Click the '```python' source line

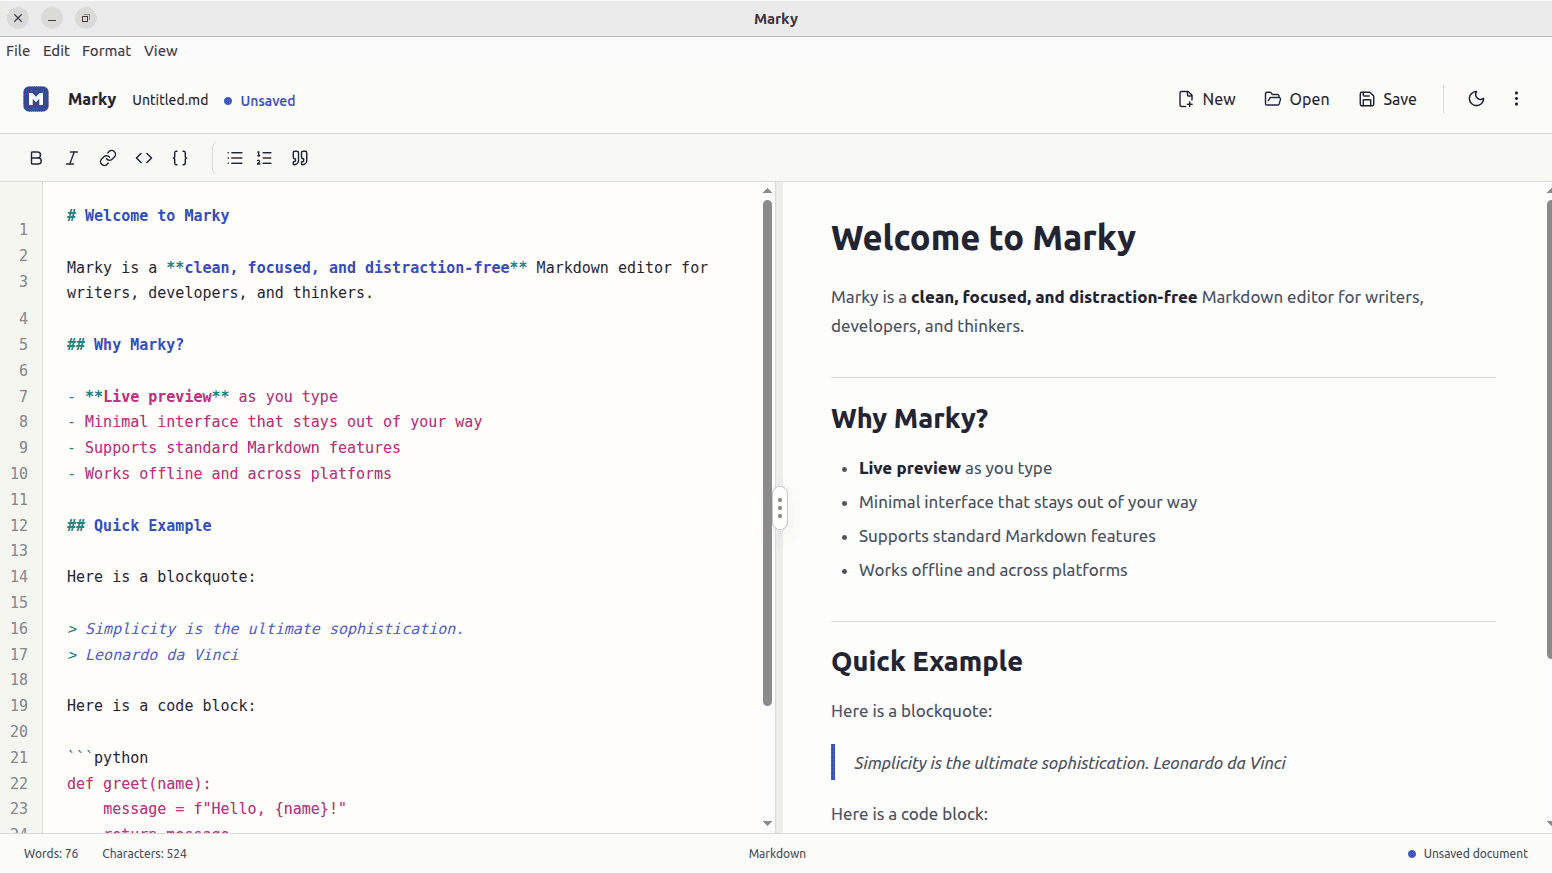(107, 758)
